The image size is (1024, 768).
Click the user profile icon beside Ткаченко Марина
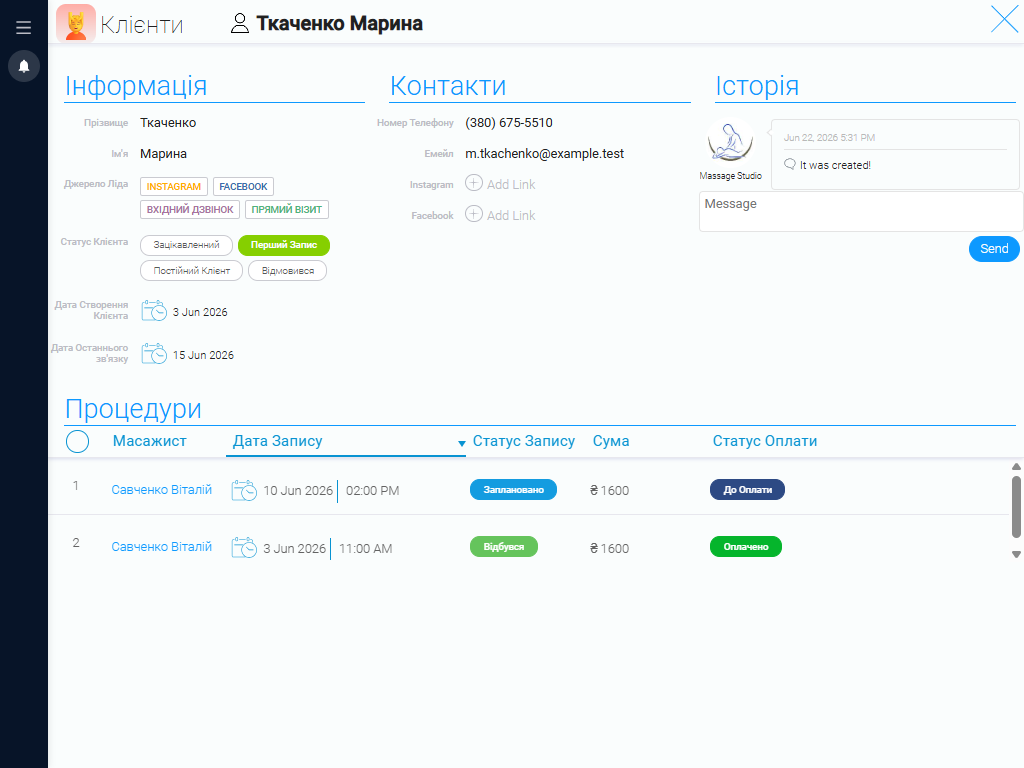click(240, 24)
